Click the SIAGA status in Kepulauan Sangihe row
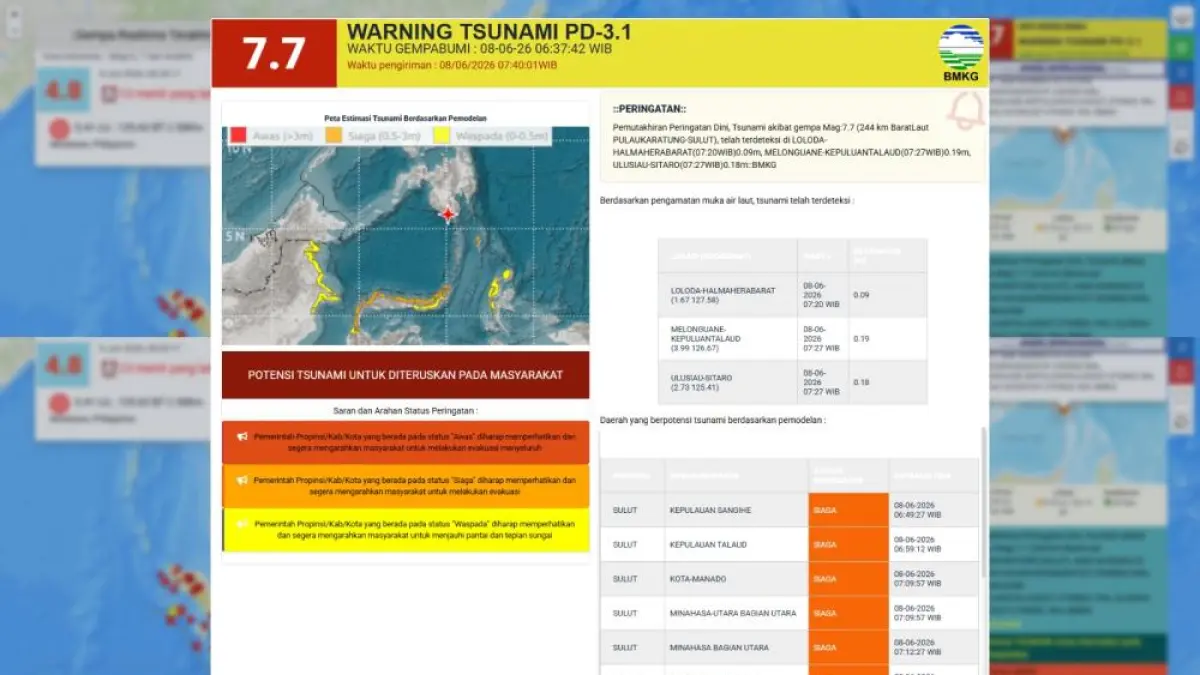The image size is (1200, 675). click(x=848, y=510)
